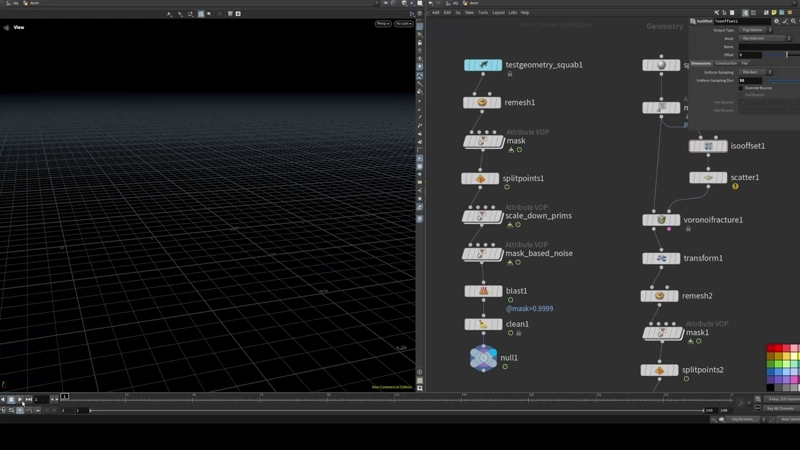
Task: Toggle the green flag circle under blast1
Action: point(510,300)
